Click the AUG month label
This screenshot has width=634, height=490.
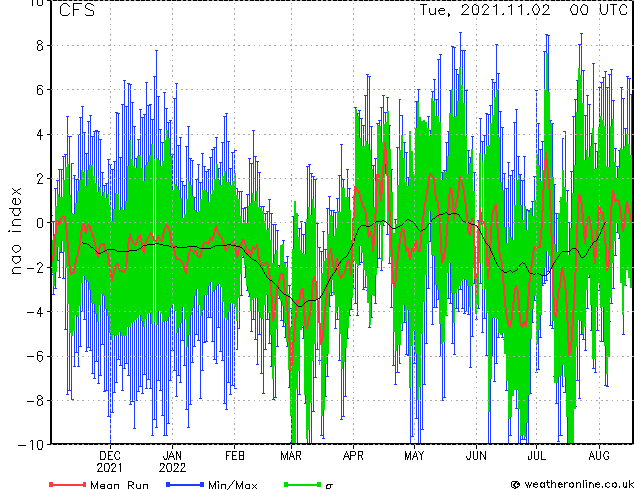click(x=599, y=456)
